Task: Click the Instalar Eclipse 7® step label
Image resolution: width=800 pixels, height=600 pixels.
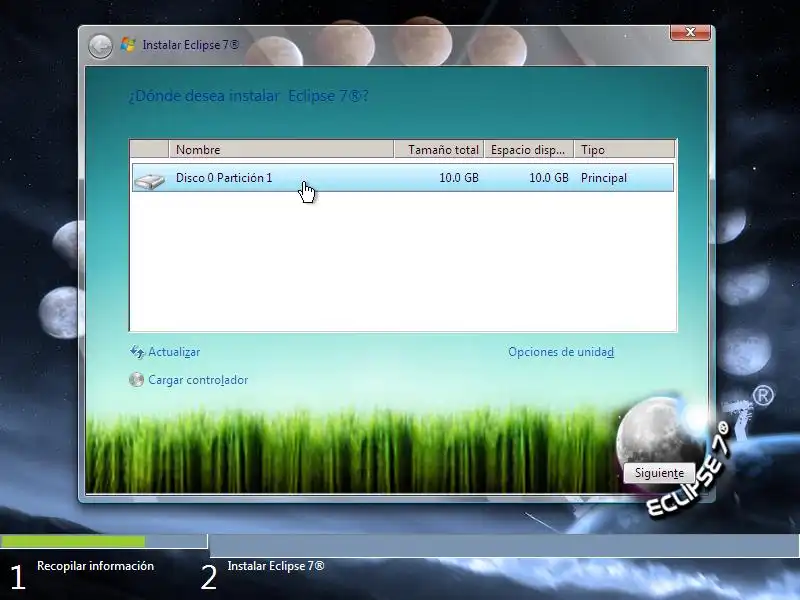Action: 276,566
